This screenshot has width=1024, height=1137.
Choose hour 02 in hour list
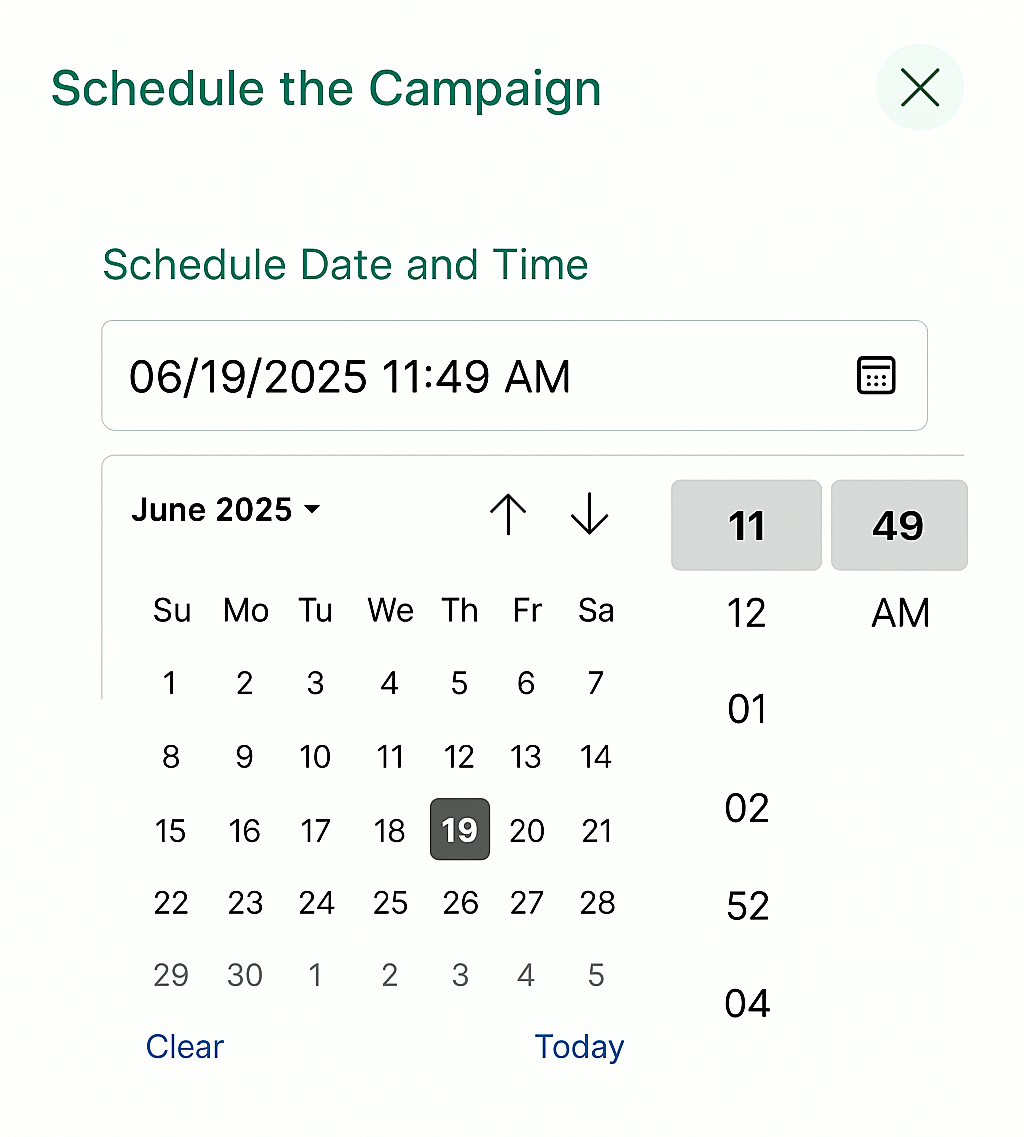click(x=747, y=808)
